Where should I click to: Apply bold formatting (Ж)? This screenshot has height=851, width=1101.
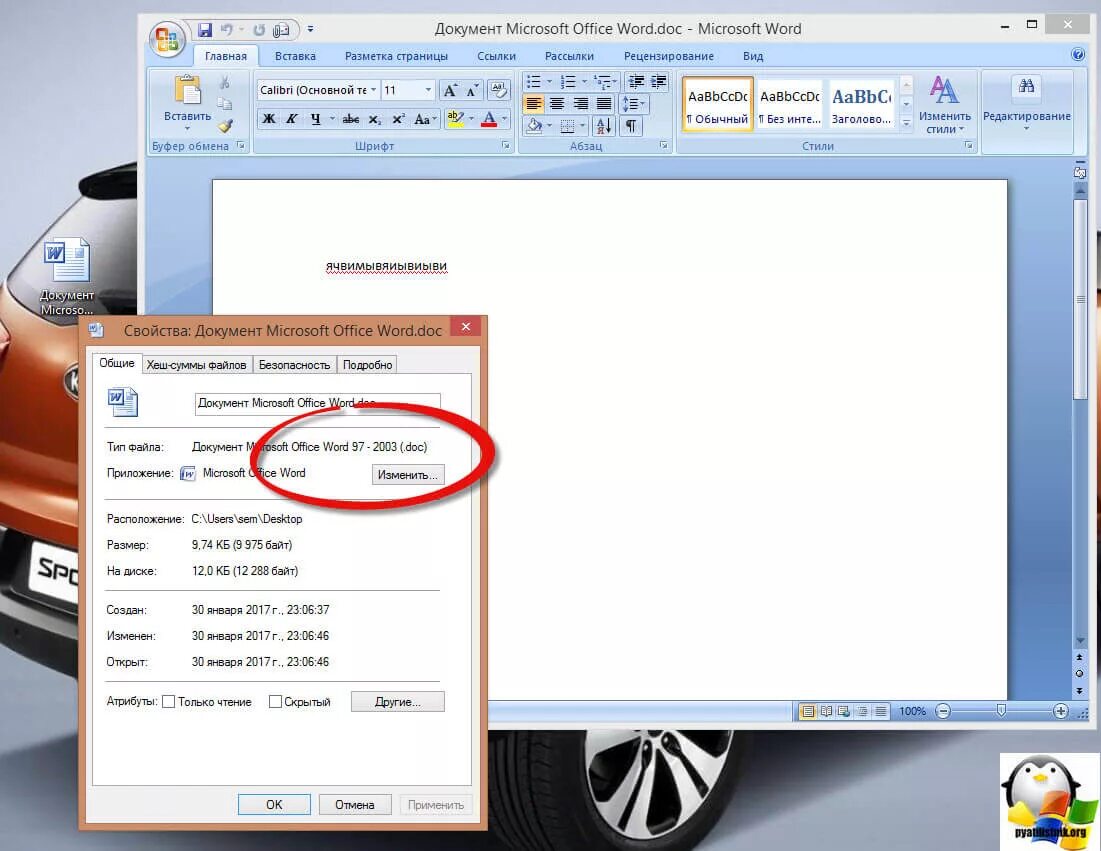point(269,119)
